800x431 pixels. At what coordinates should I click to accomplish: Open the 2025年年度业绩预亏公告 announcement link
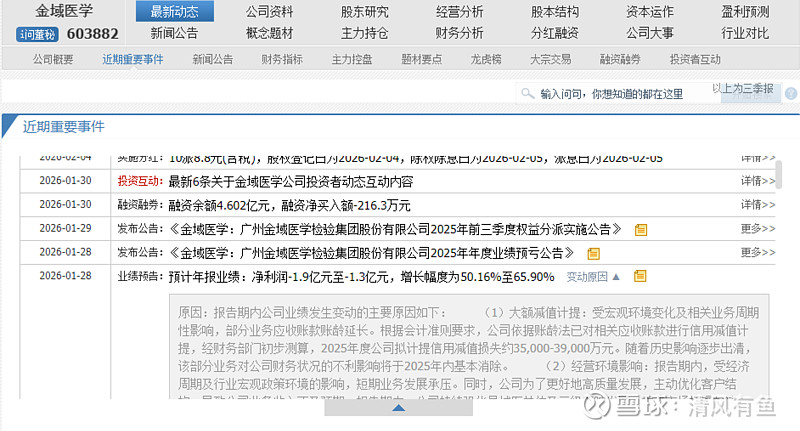[371, 252]
